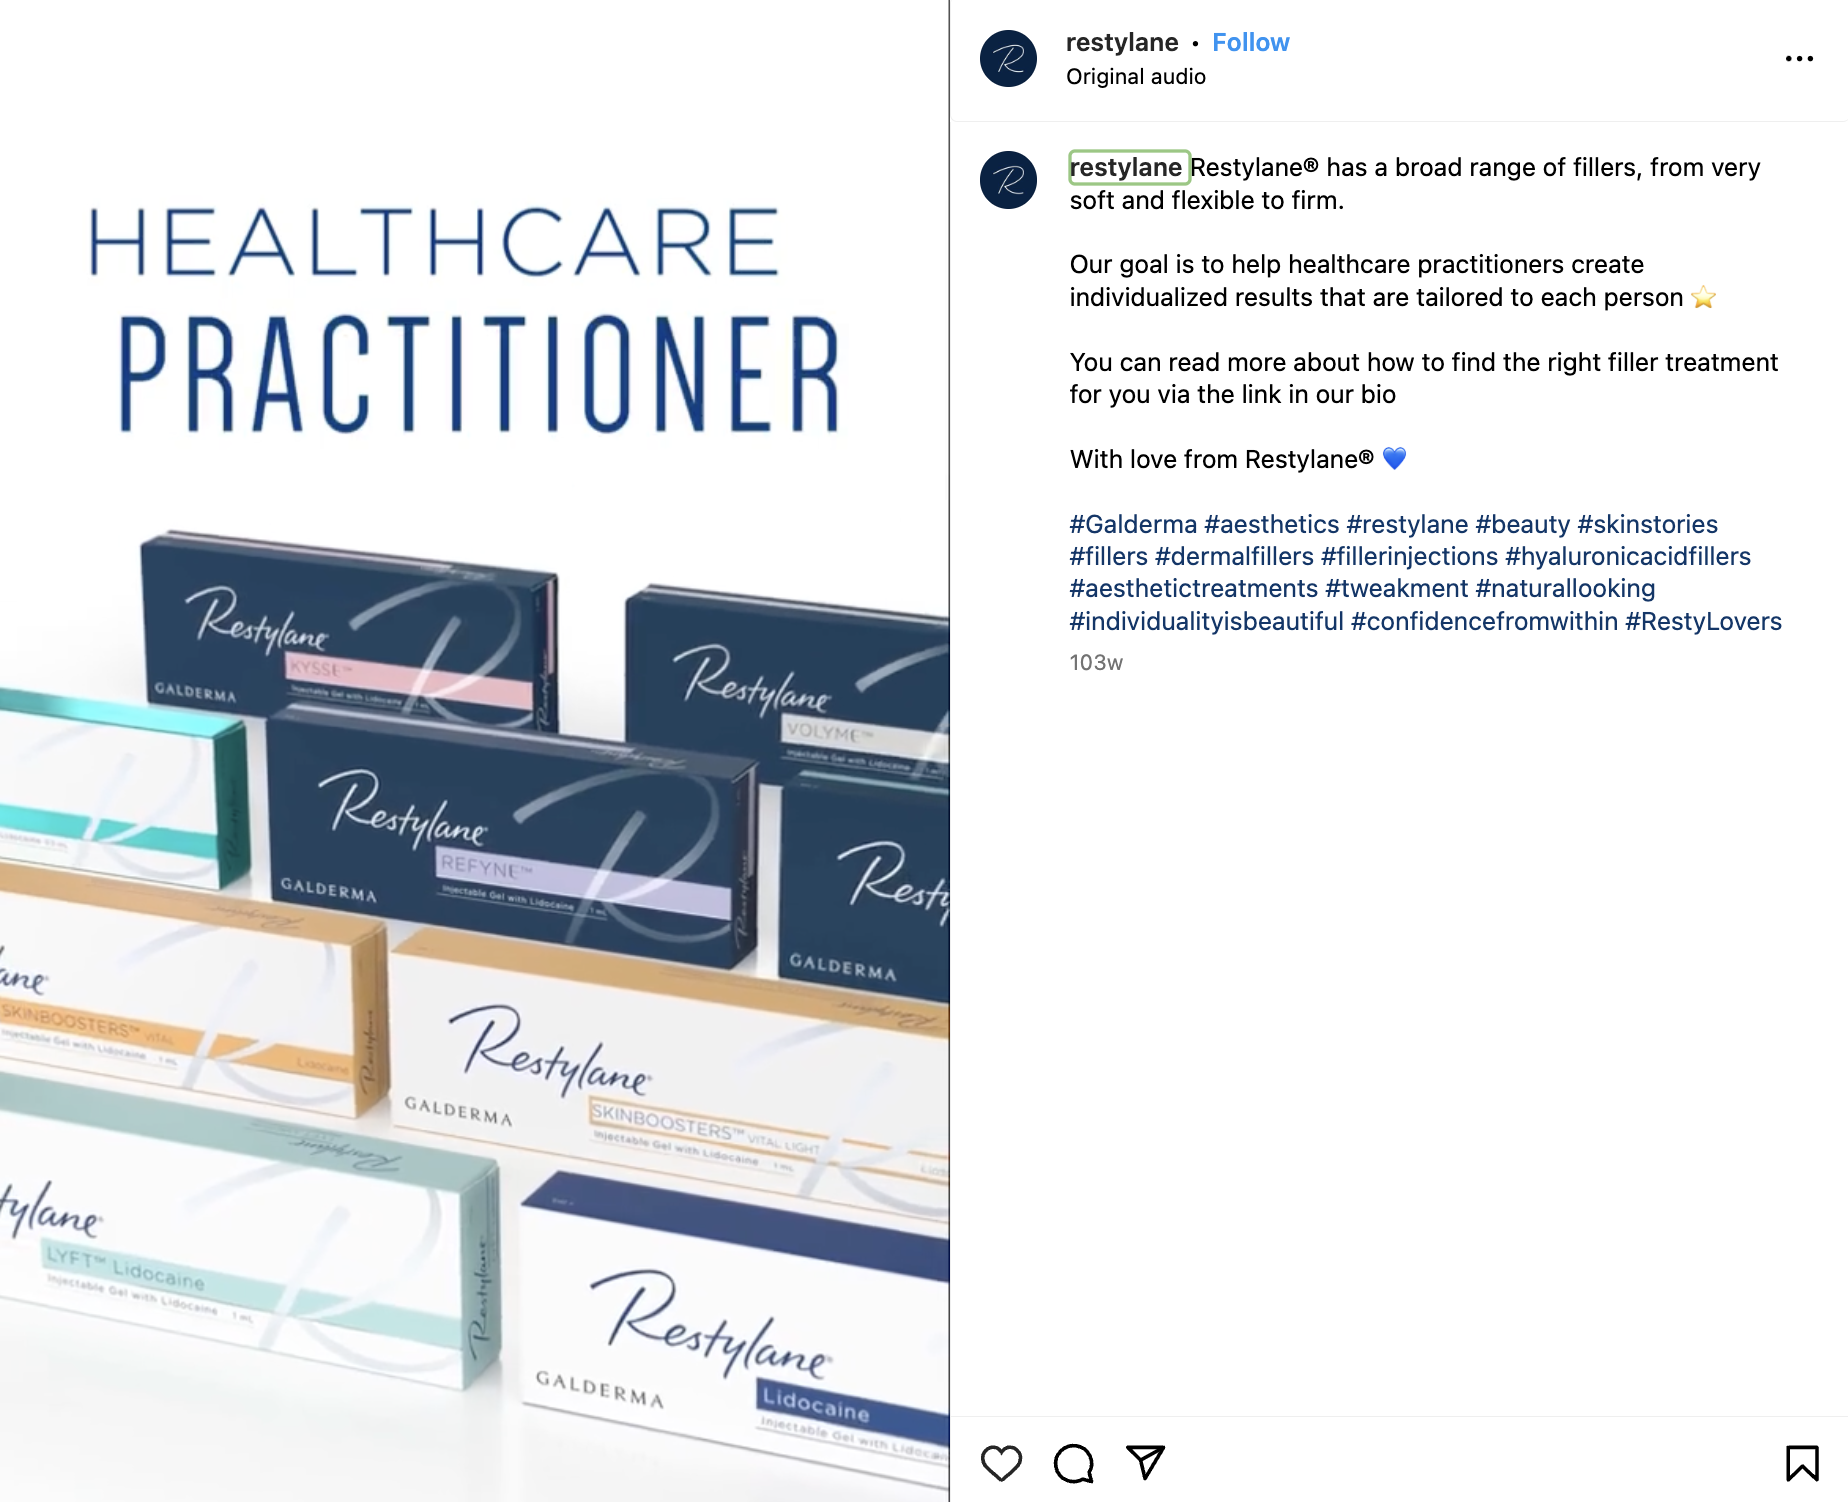Viewport: 1848px width, 1502px height.
Task: Open the #individualityisbeautiful hashtag
Action: (1206, 621)
